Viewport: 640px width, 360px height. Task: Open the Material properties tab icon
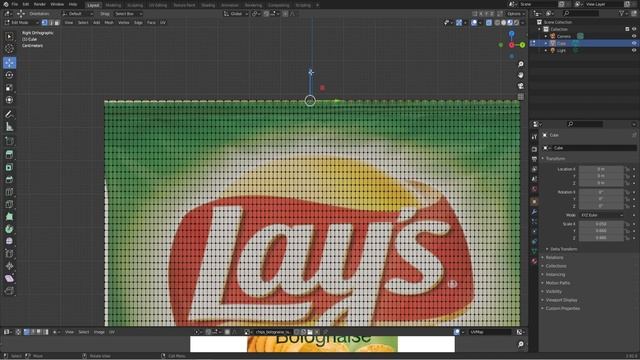click(x=534, y=261)
